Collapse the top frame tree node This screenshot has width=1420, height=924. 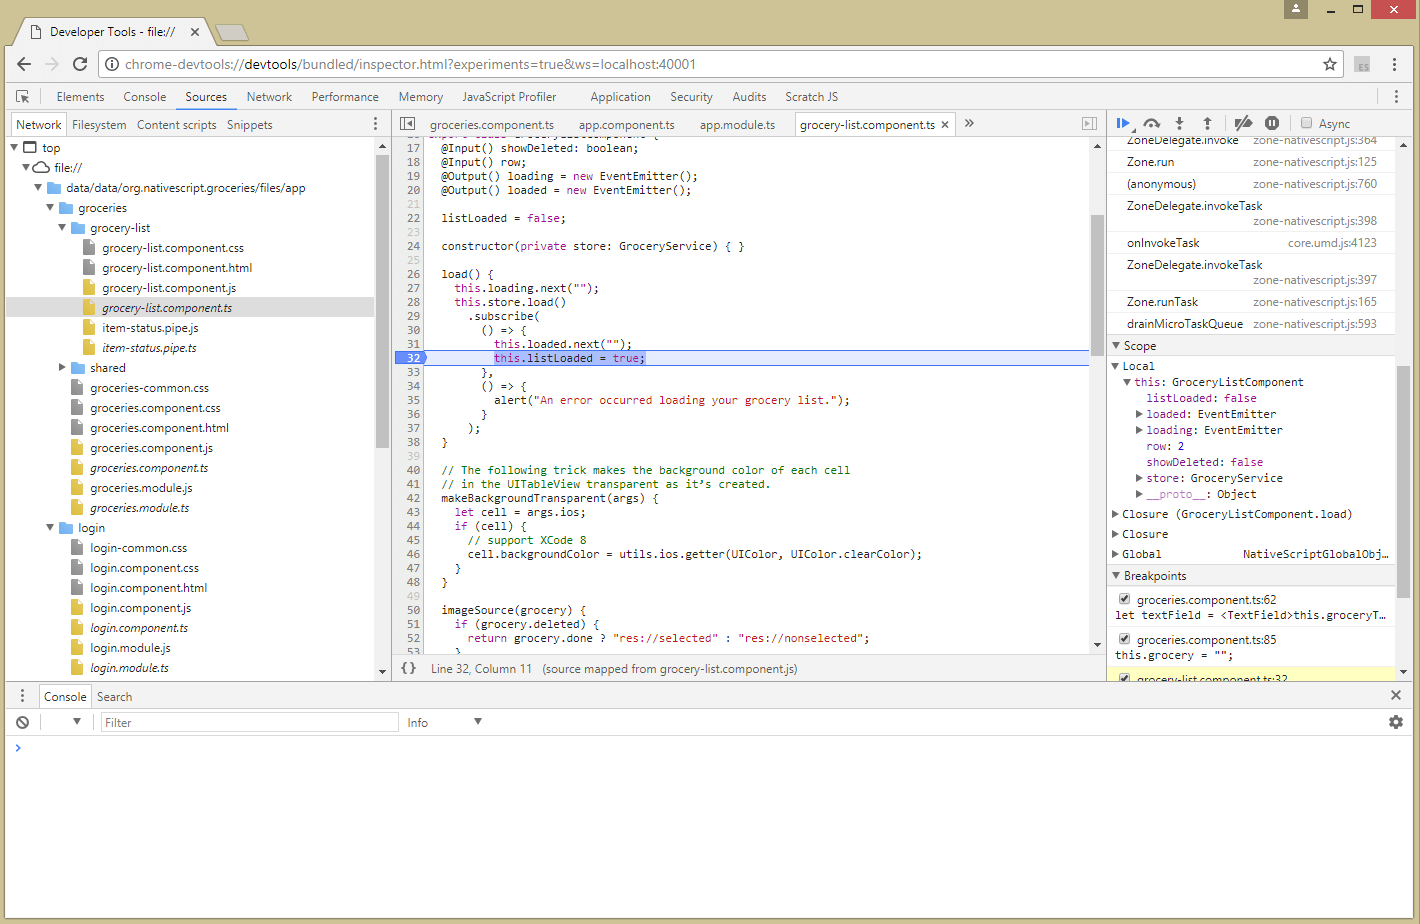(14, 147)
